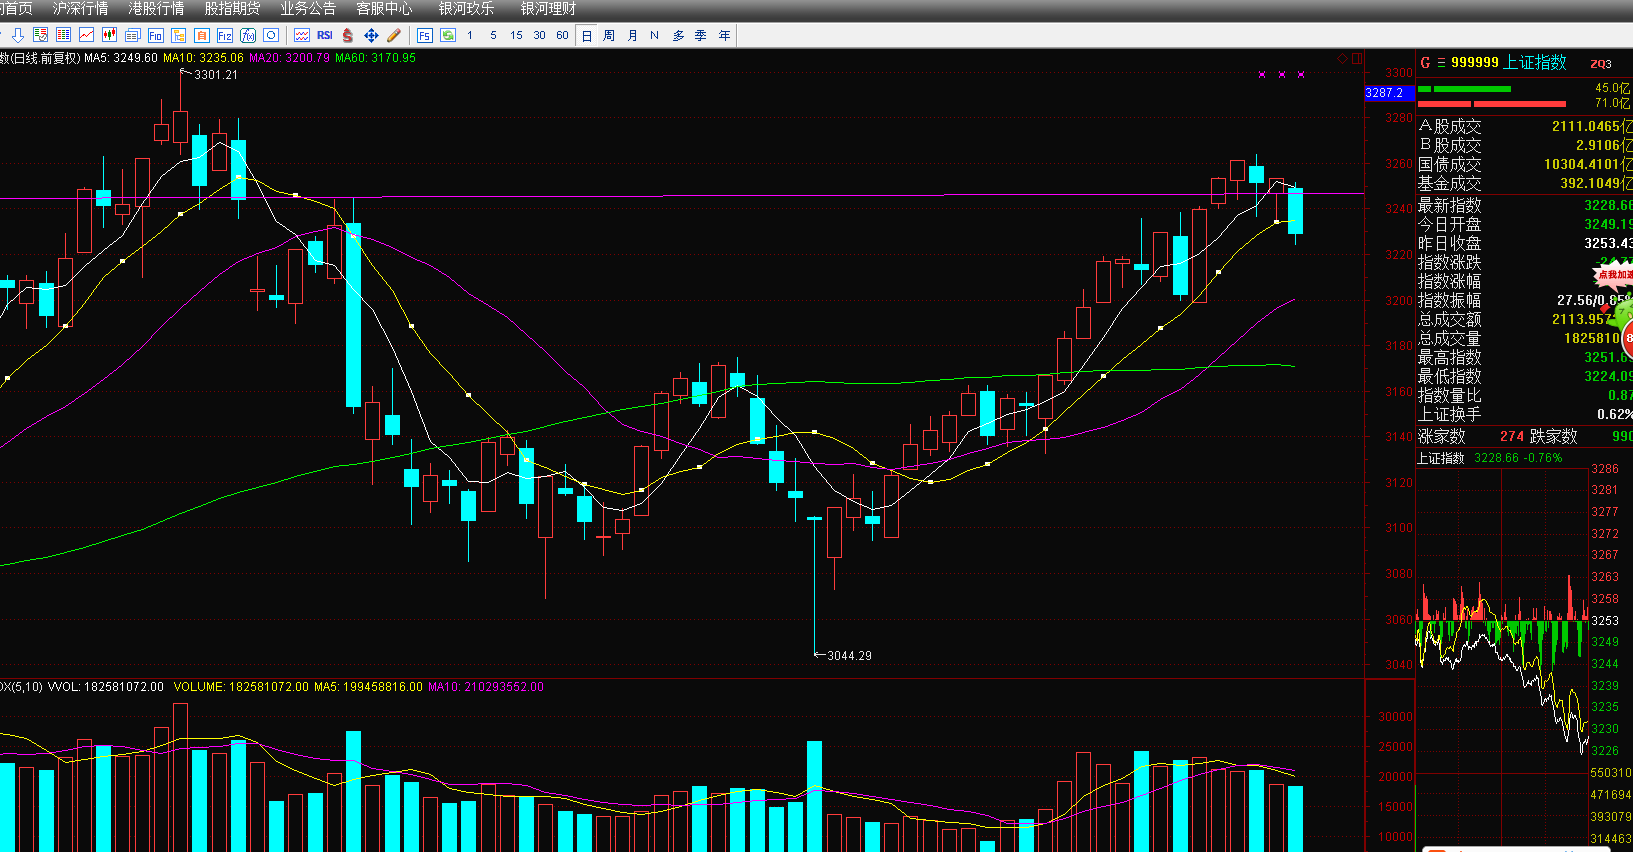Viewport: 1633px width, 852px height.
Task: Click the 昨日收盘 row label
Action: click(x=1450, y=243)
